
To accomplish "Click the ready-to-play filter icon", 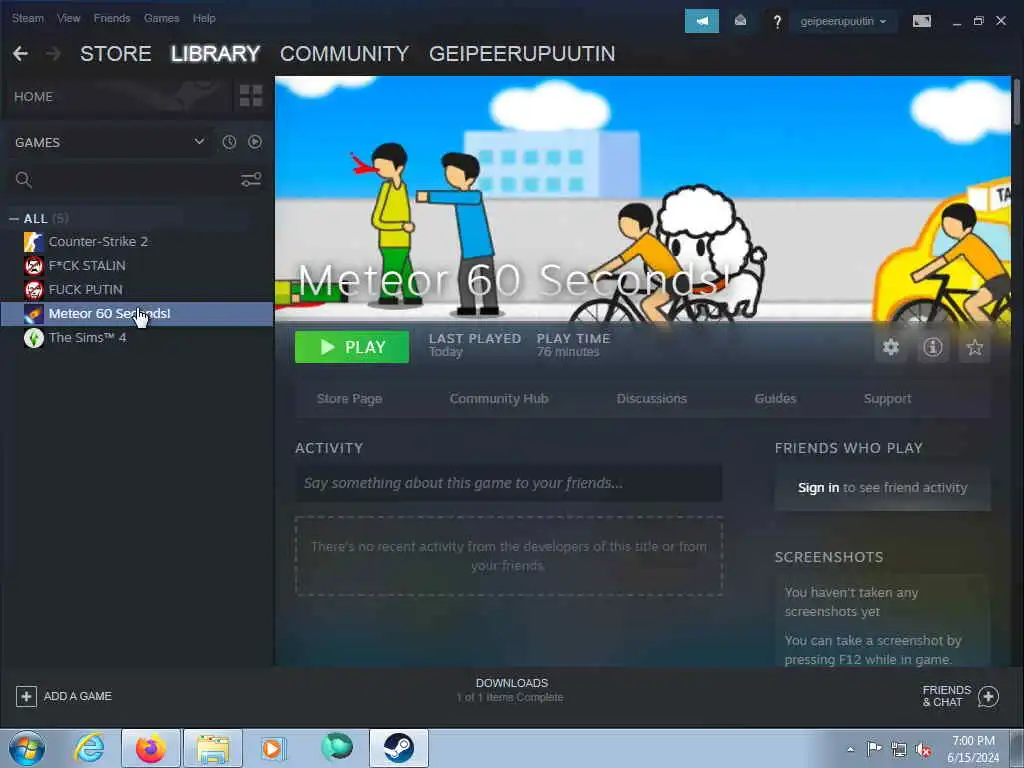I will pos(255,142).
